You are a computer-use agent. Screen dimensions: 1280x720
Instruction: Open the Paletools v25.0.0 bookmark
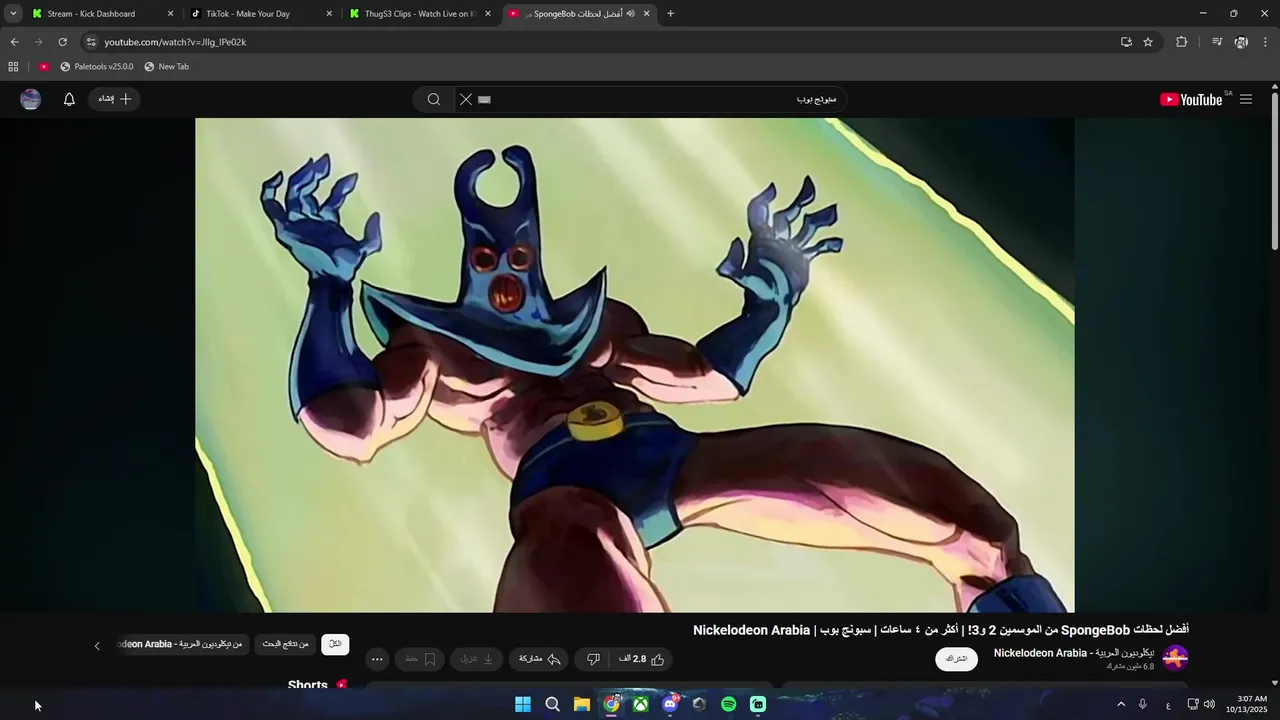click(x=96, y=67)
